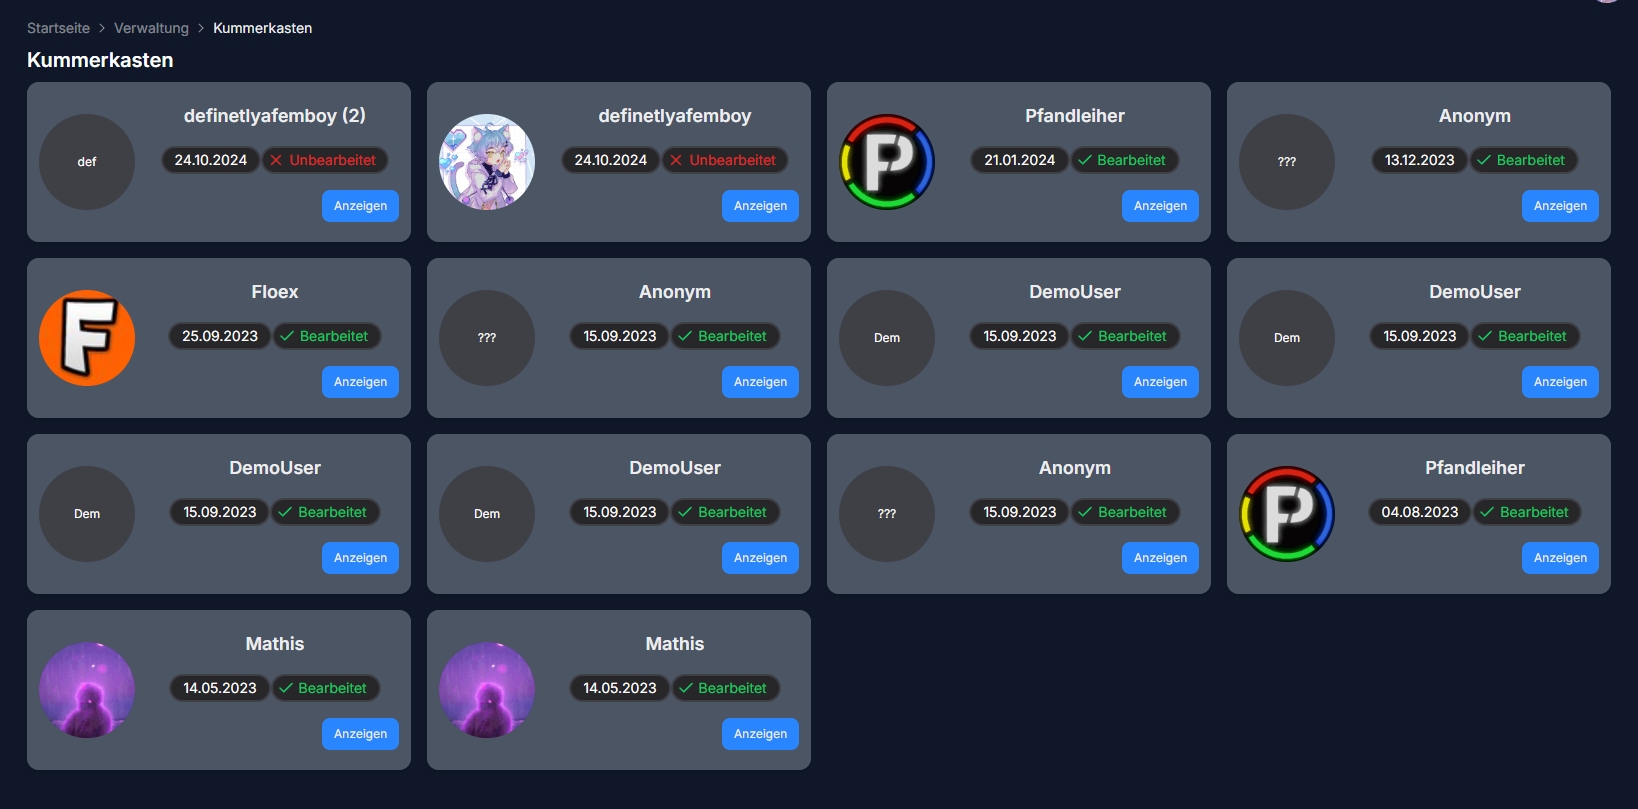Go to Verwaltung in the breadcrumb
The image size is (1638, 809).
[x=151, y=28]
